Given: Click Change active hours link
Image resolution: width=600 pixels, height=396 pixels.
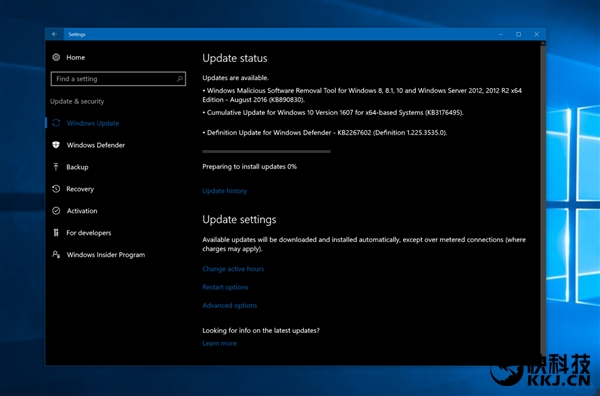Looking at the screenshot, I should (233, 269).
